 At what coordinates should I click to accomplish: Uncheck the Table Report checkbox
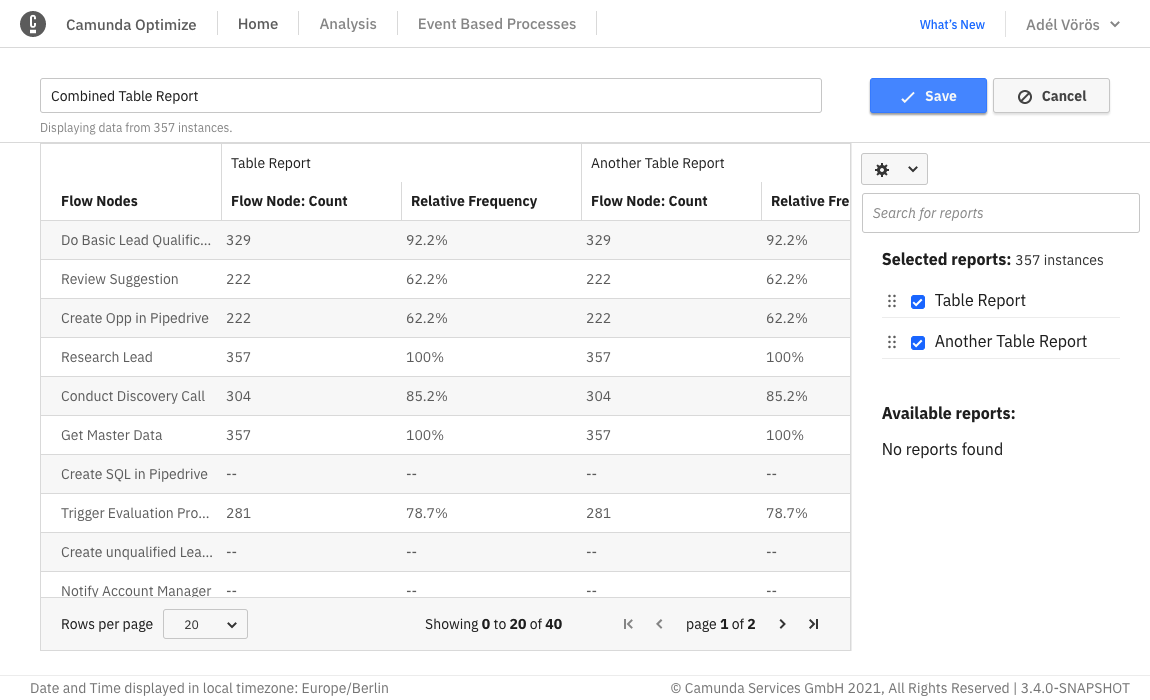tap(918, 301)
